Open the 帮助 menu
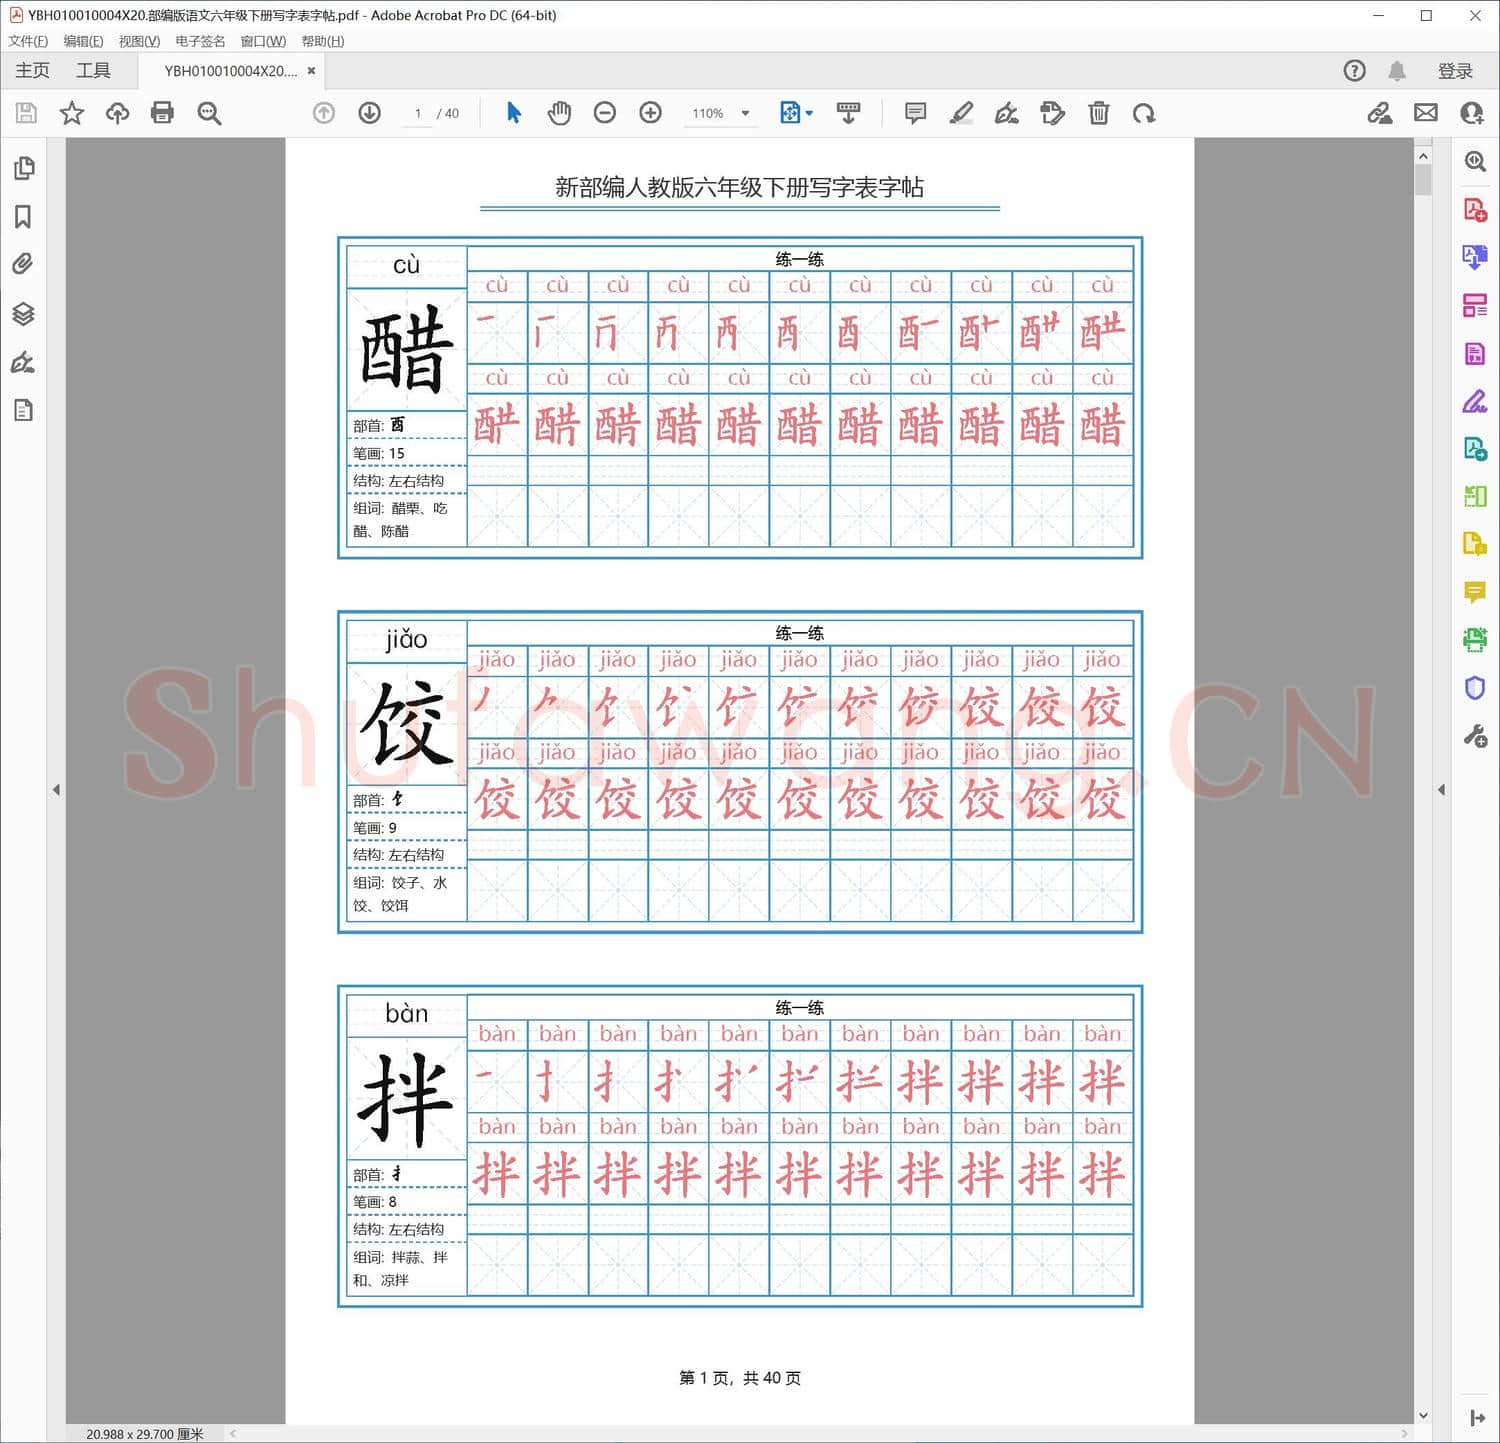 322,41
